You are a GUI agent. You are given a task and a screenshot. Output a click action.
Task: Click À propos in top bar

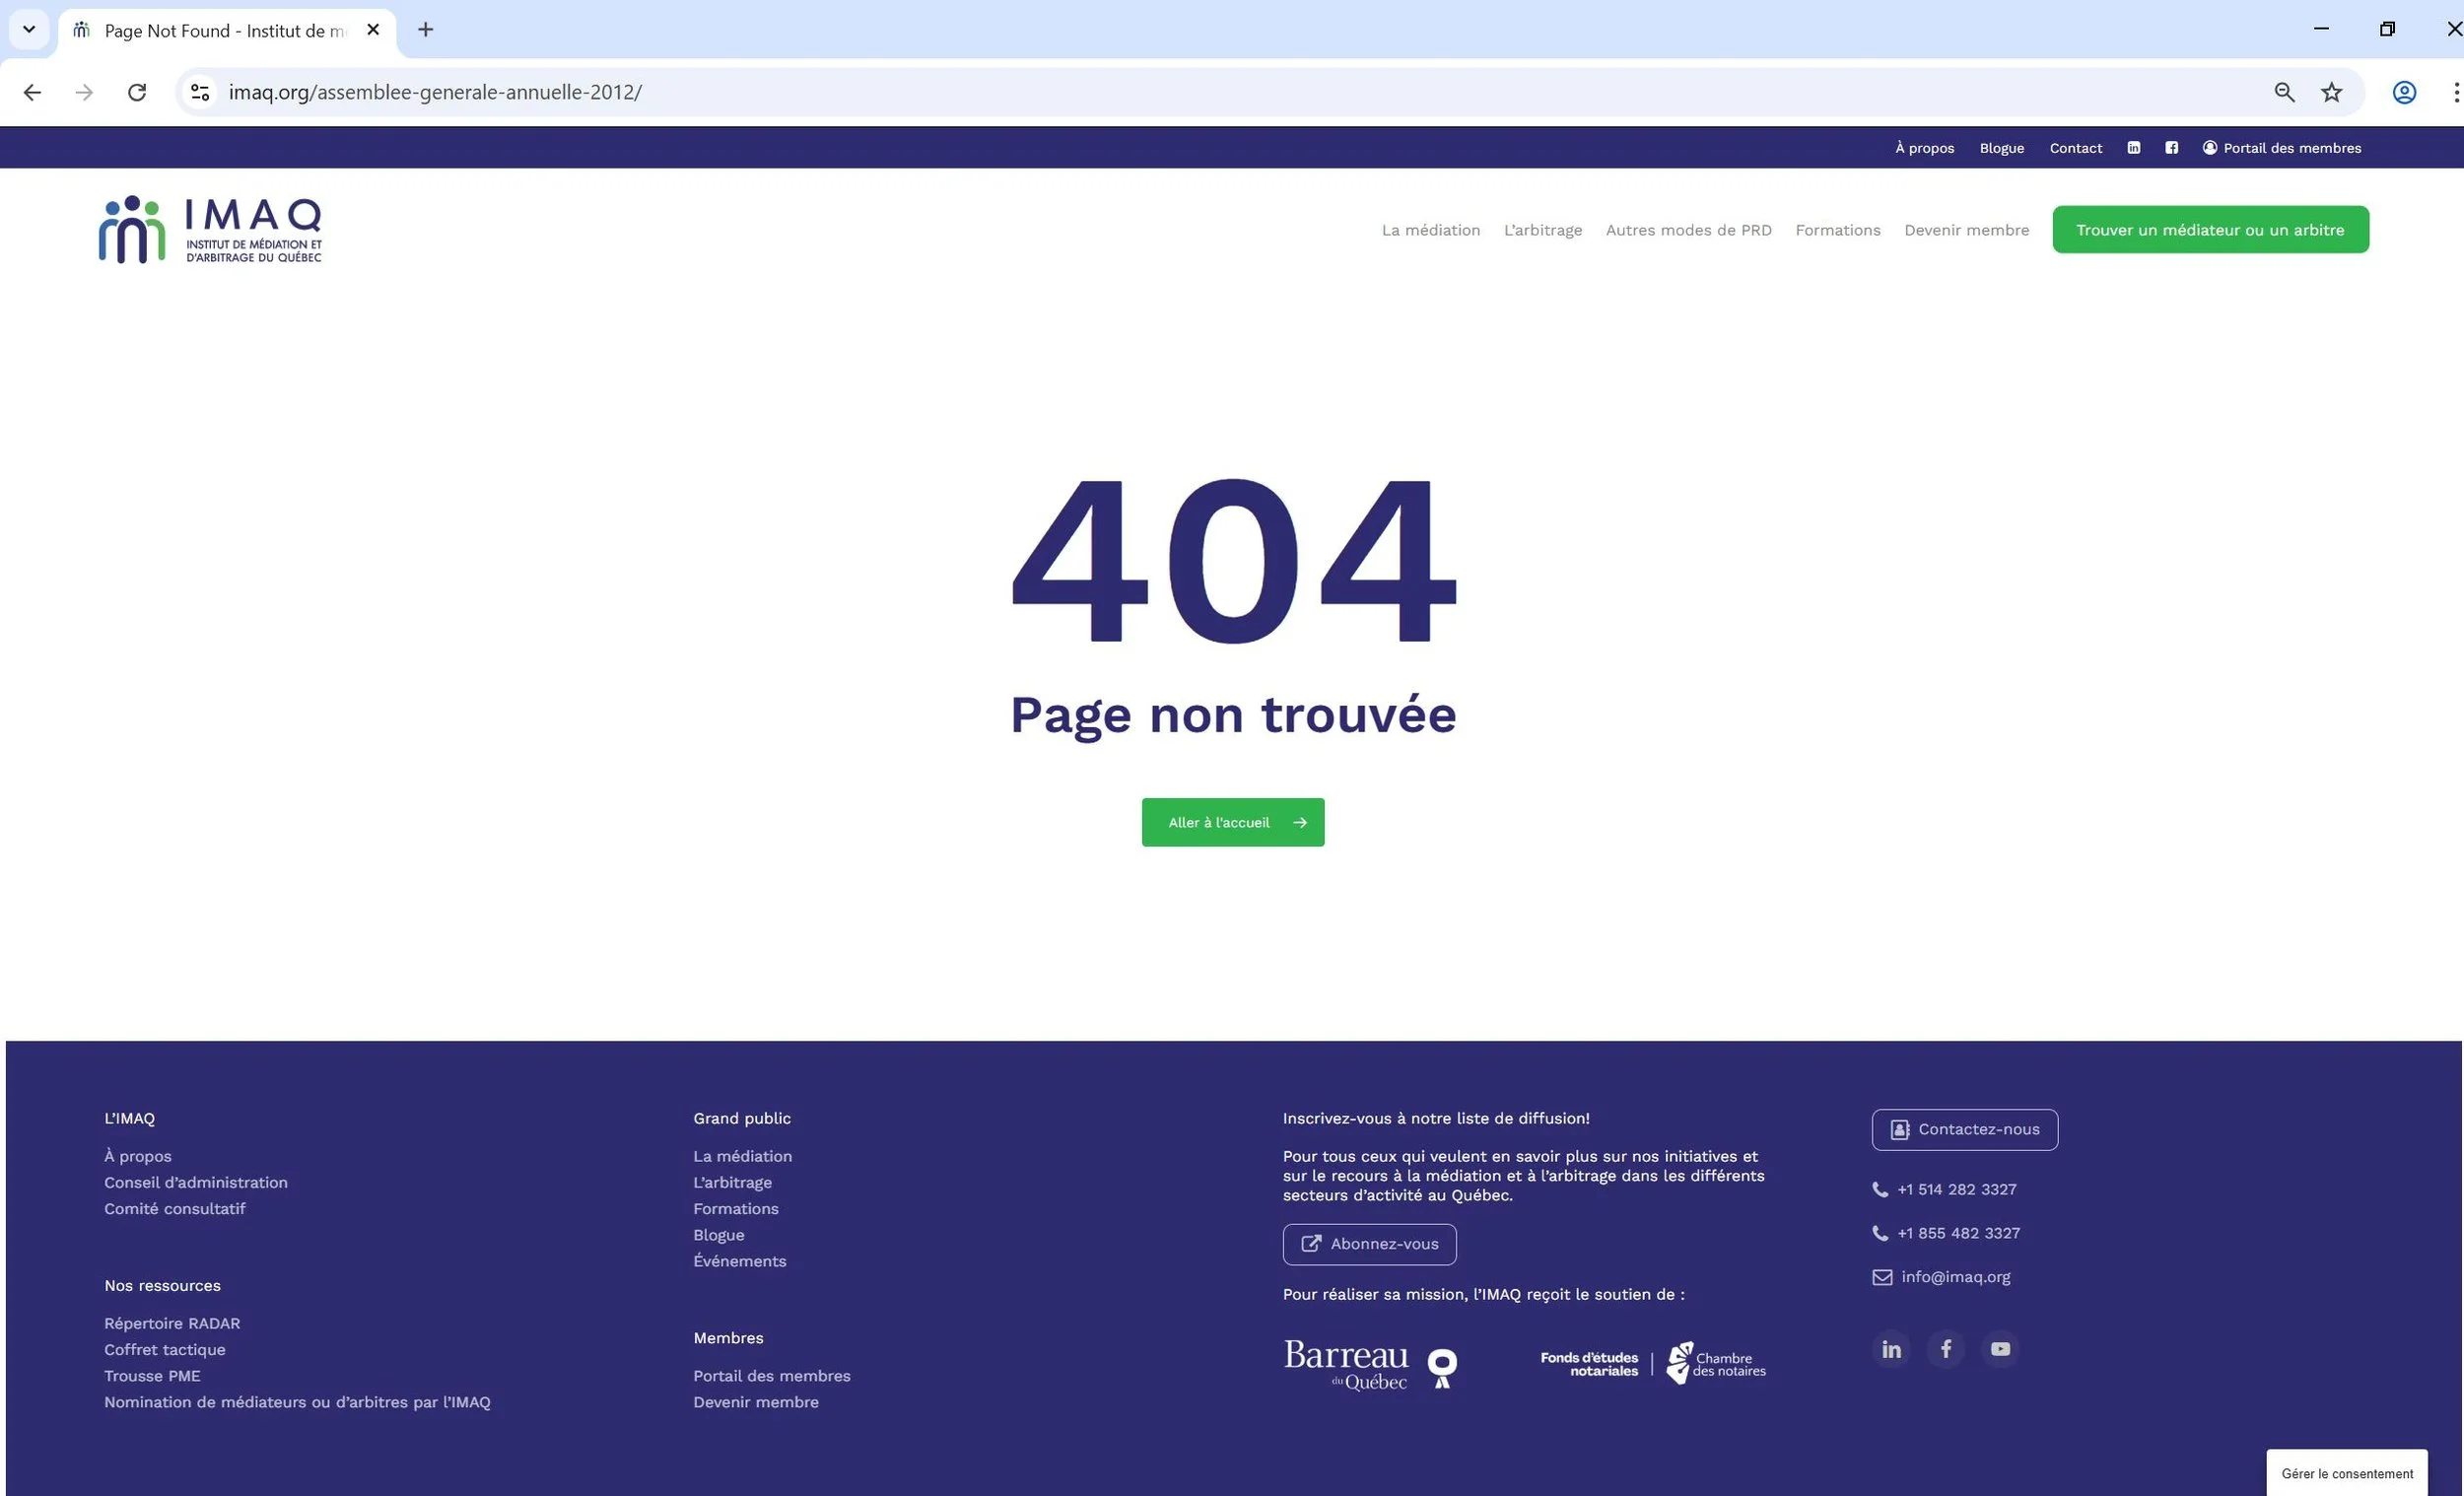[1924, 148]
